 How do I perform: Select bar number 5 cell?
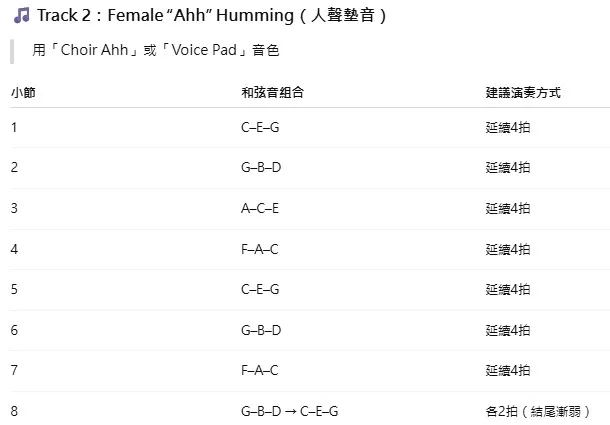[14, 289]
